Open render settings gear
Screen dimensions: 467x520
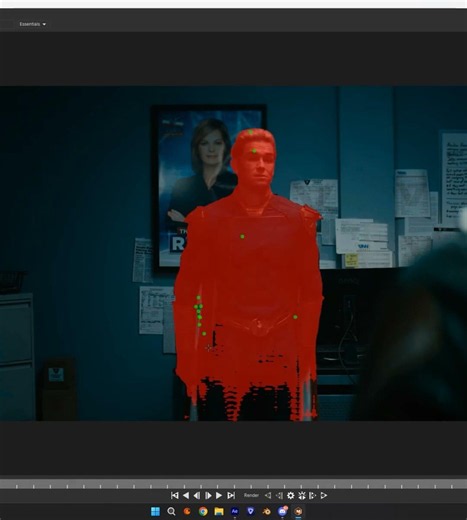291,496
